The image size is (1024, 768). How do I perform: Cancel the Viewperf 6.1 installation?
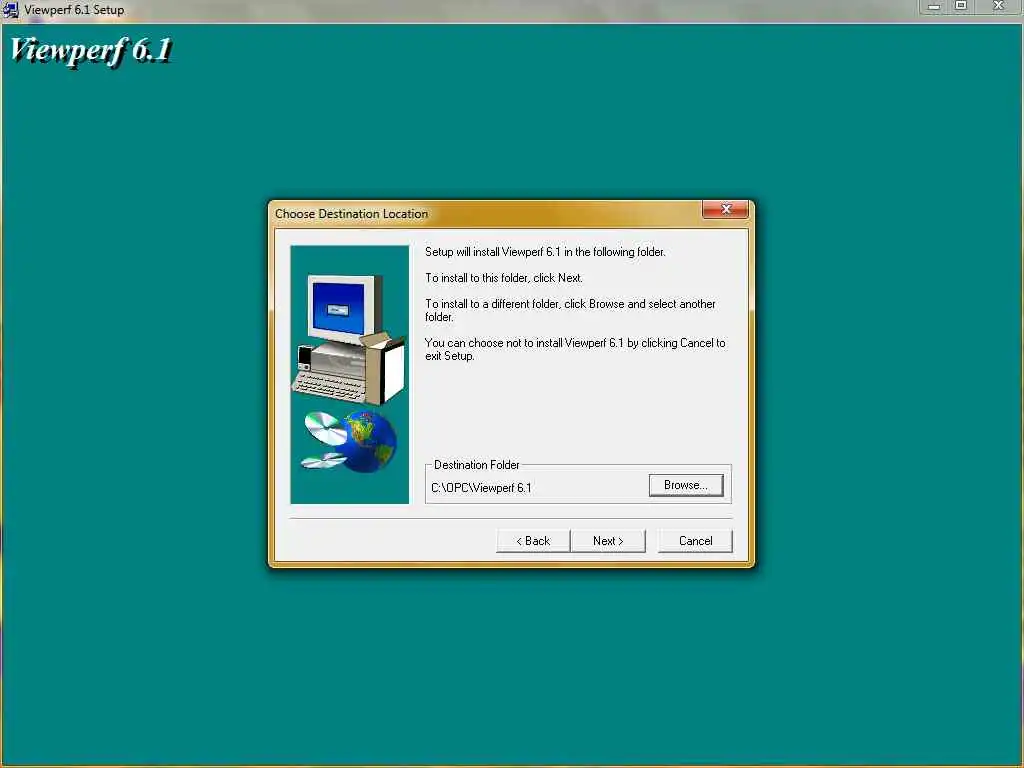point(695,541)
